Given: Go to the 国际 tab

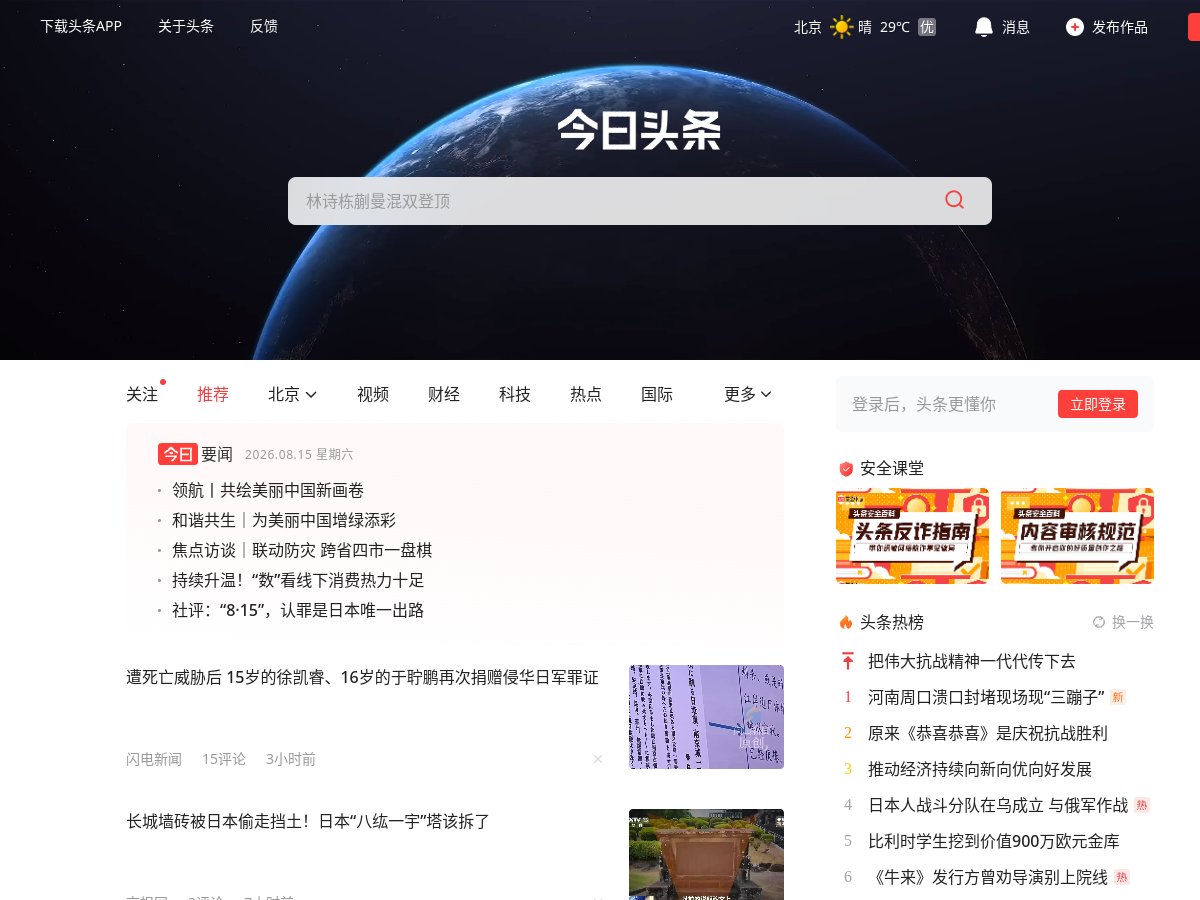Looking at the screenshot, I should coord(657,394).
